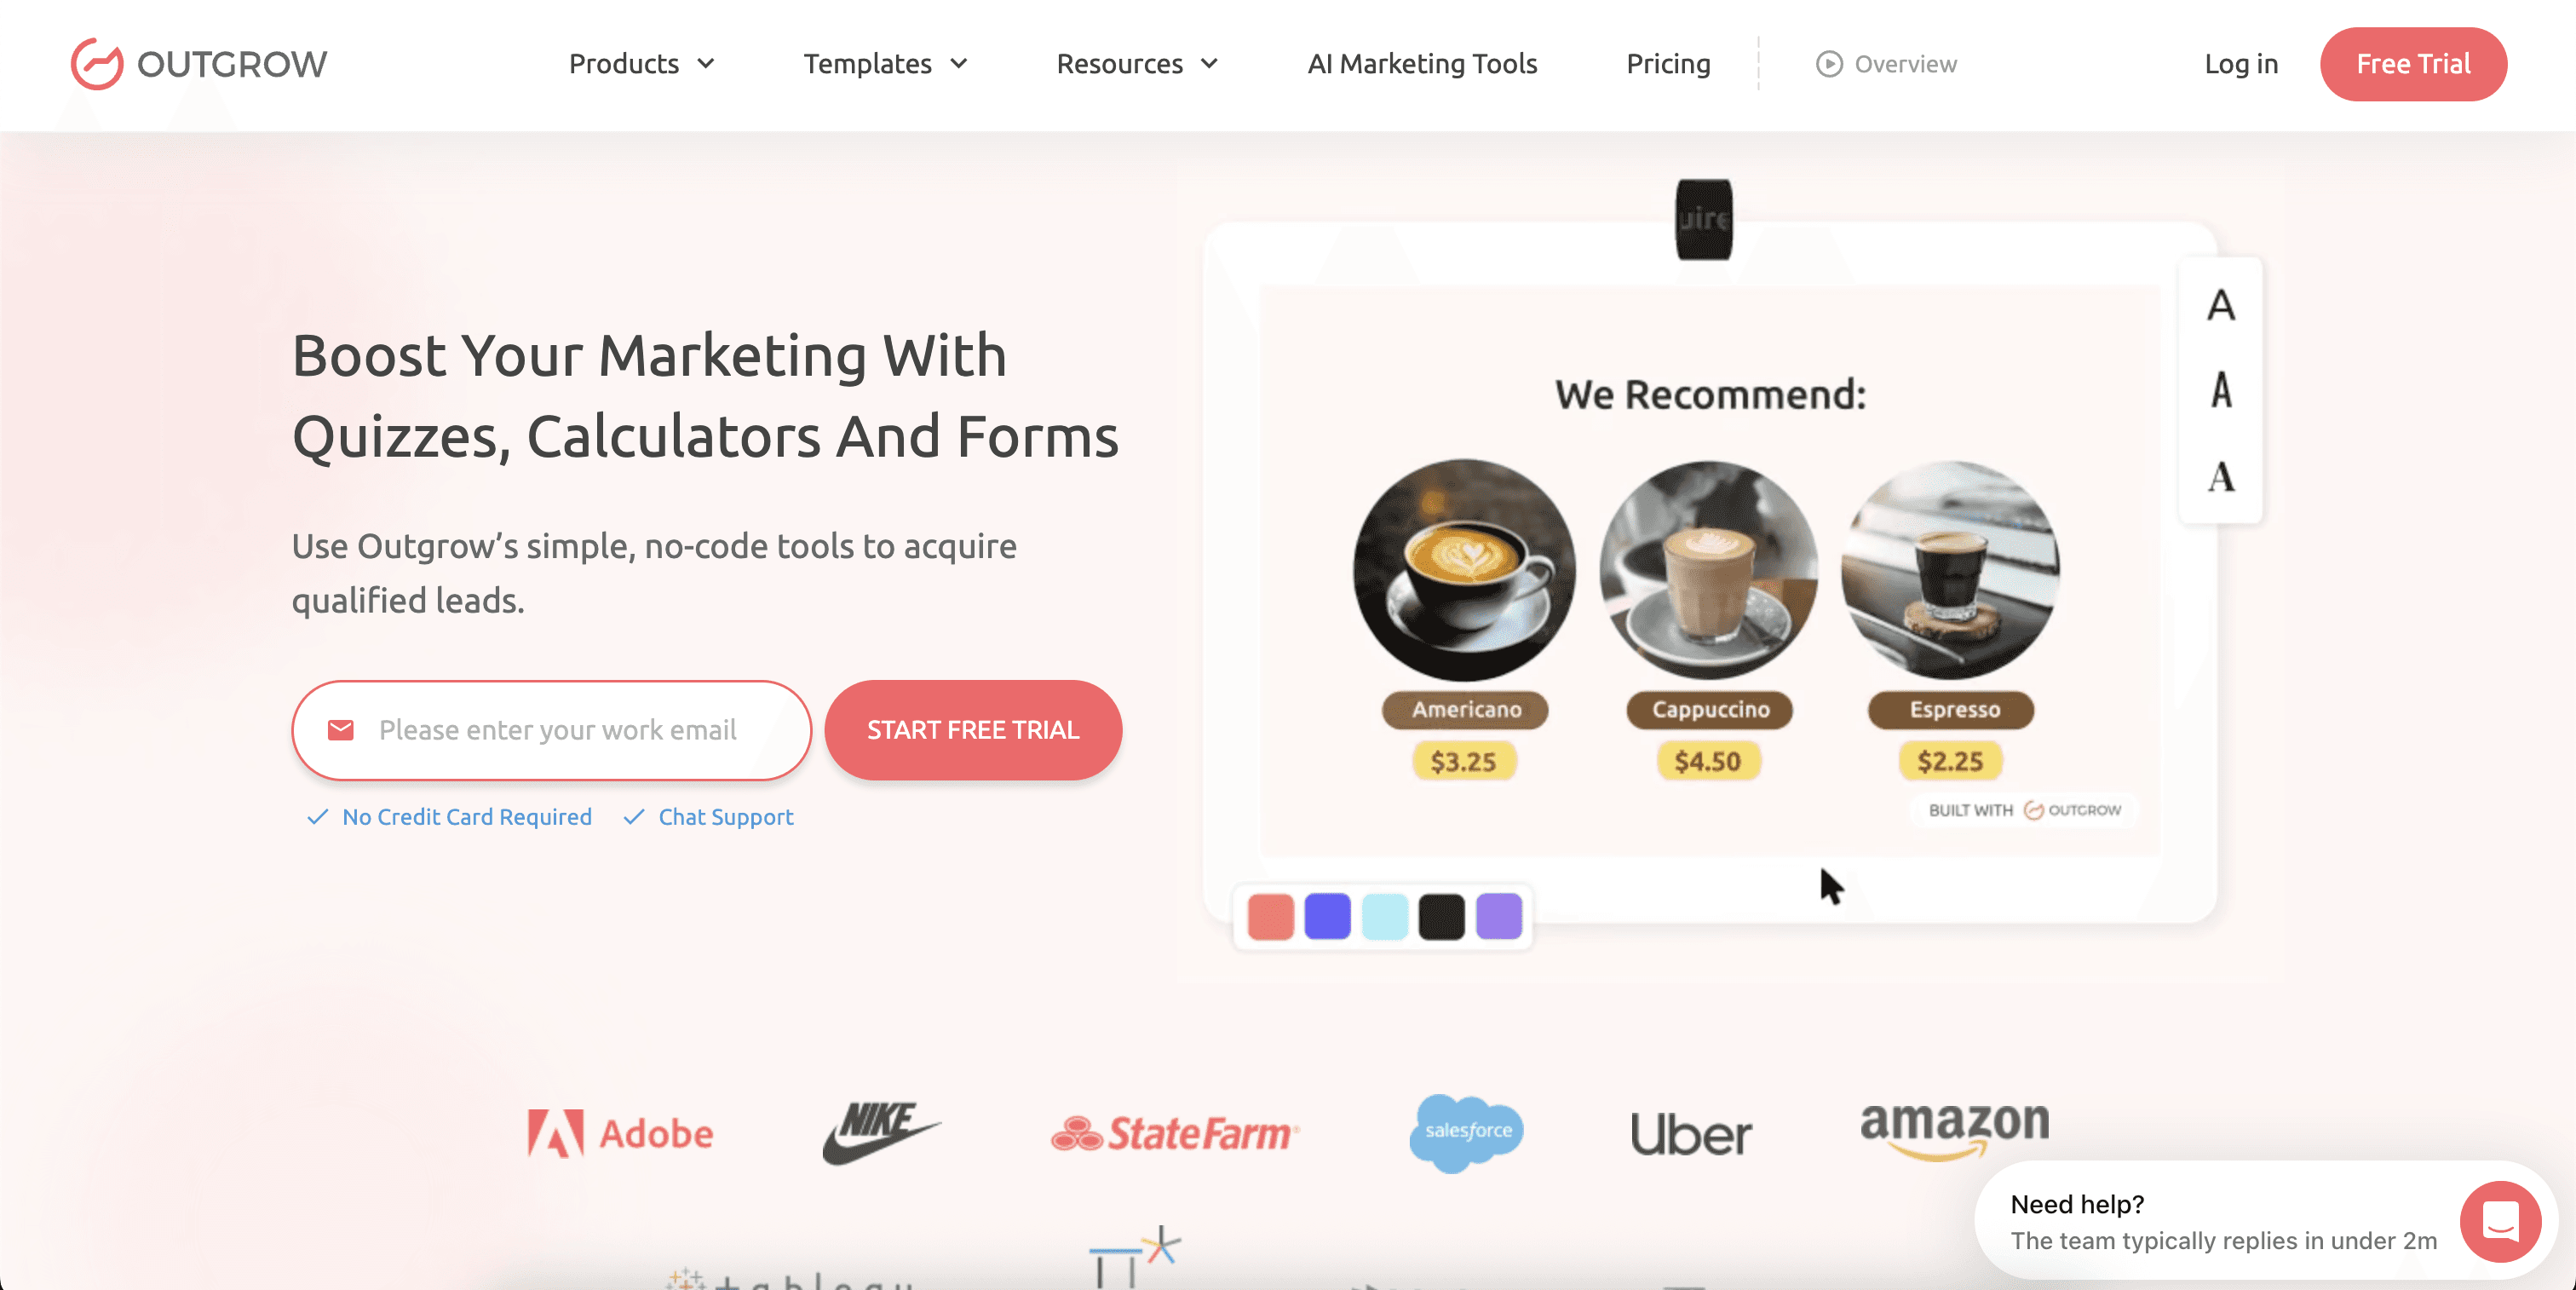Screen dimensions: 2576x1290
Task: Select the top sans-serif font A icon
Action: click(x=2221, y=305)
